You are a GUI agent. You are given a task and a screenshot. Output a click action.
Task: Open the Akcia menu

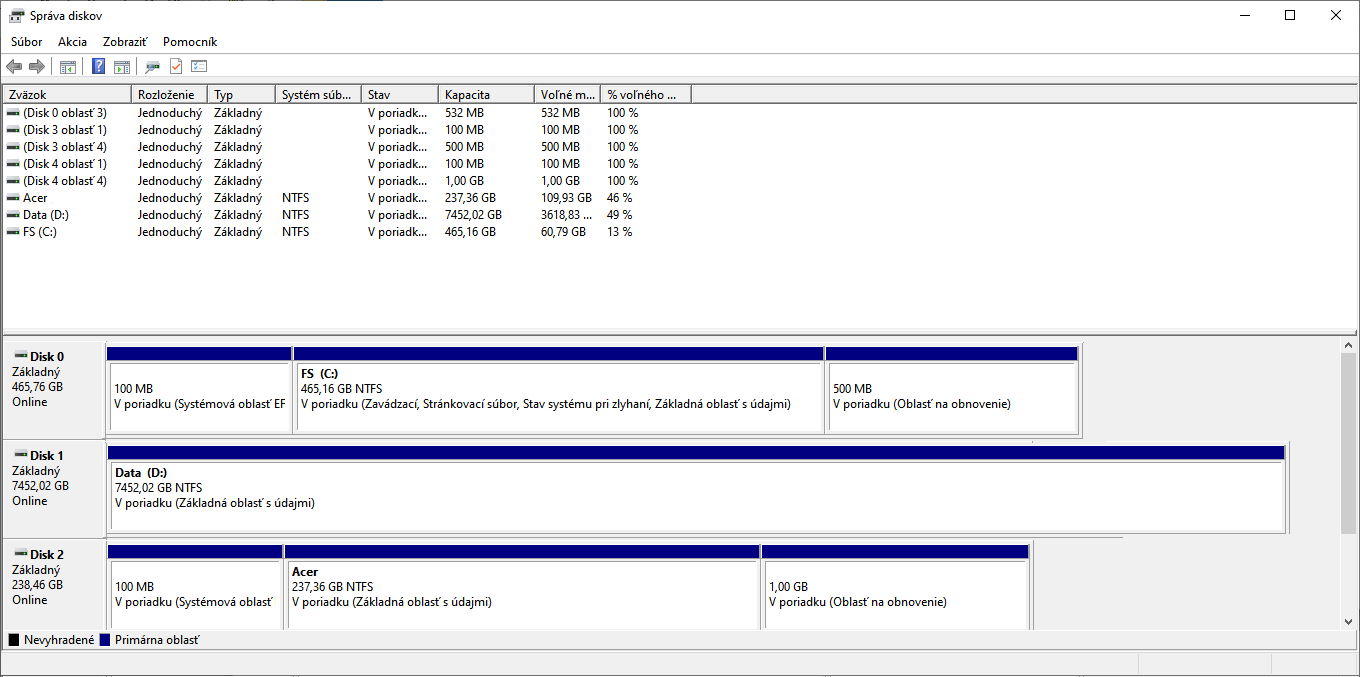72,42
